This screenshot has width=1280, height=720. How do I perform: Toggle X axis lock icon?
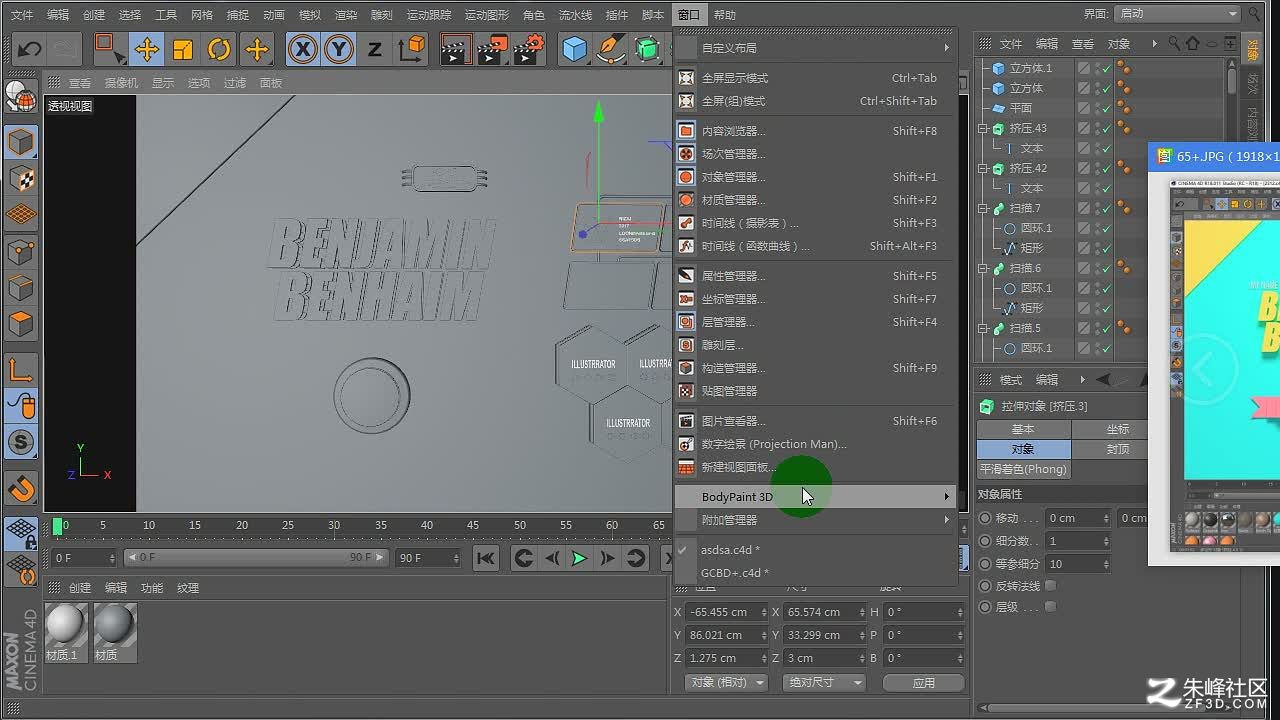point(303,49)
